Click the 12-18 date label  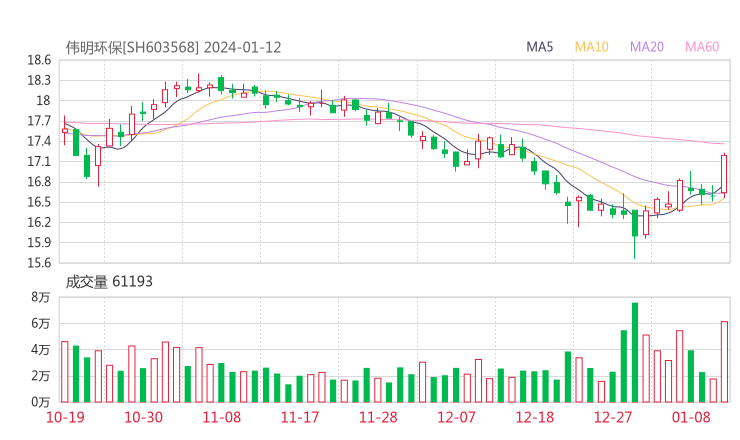coord(535,417)
